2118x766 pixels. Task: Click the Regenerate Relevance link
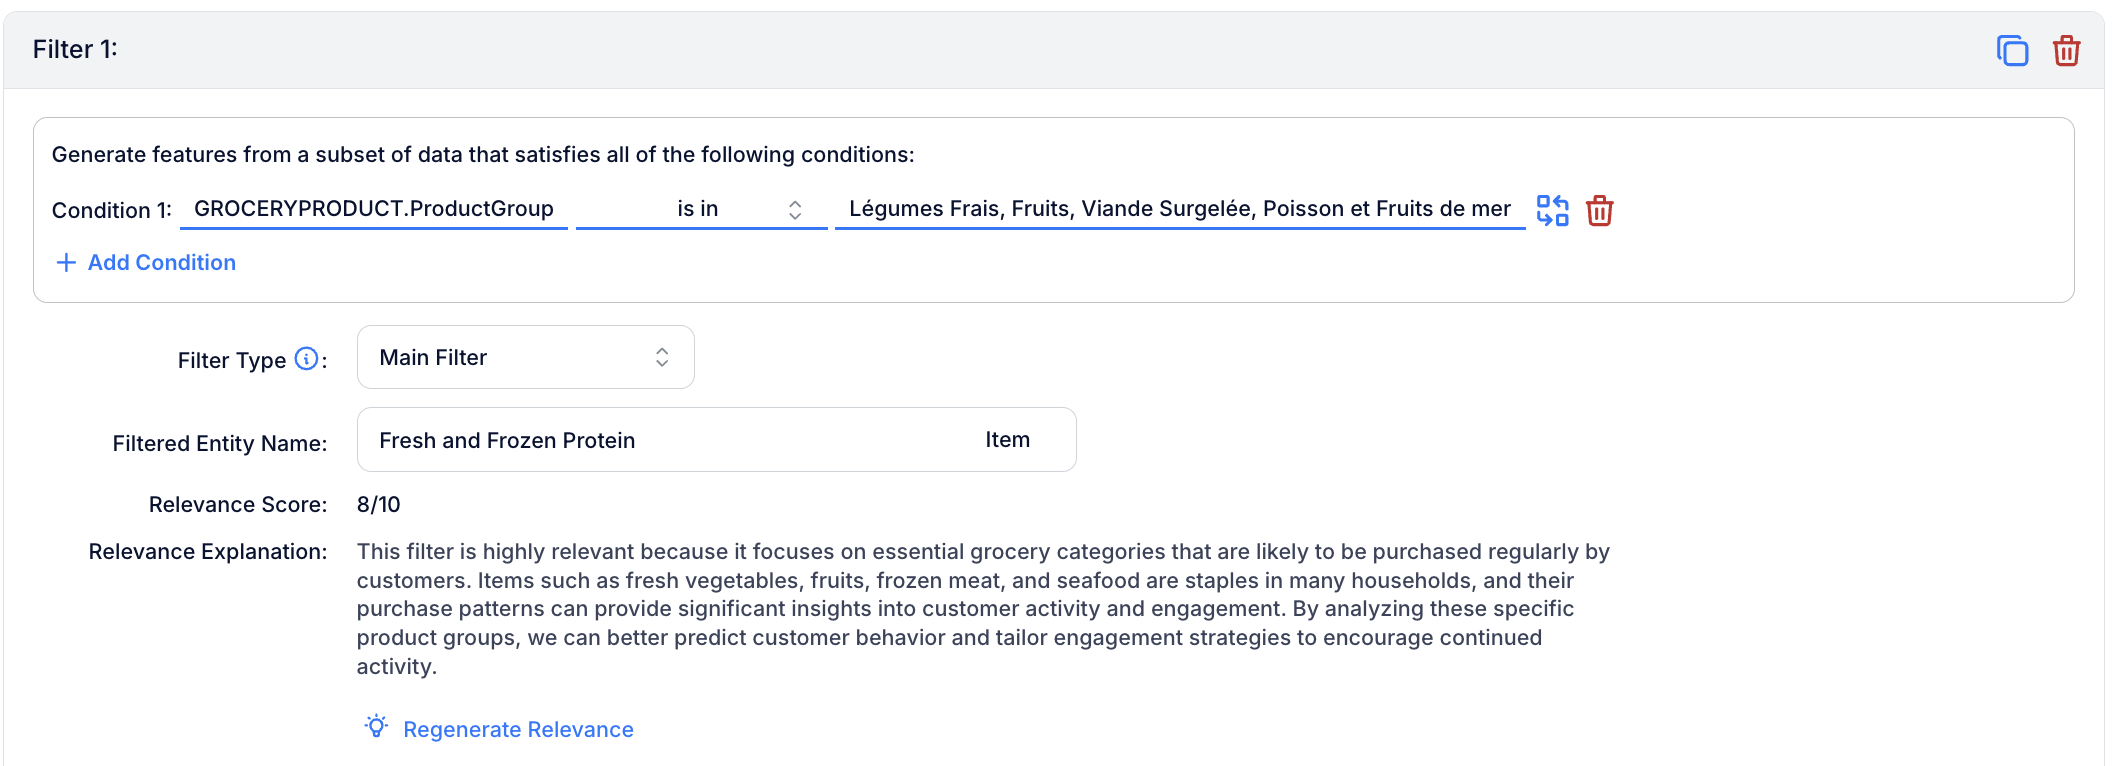(518, 729)
